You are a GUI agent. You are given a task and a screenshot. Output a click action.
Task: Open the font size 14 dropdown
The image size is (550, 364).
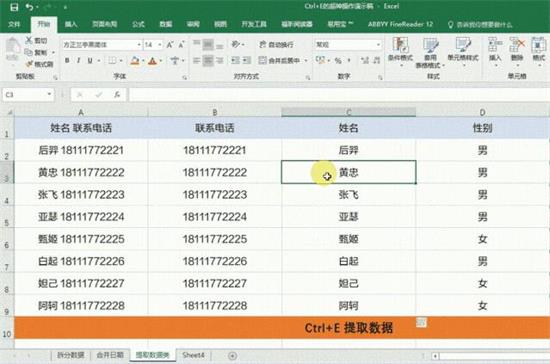[x=160, y=45]
